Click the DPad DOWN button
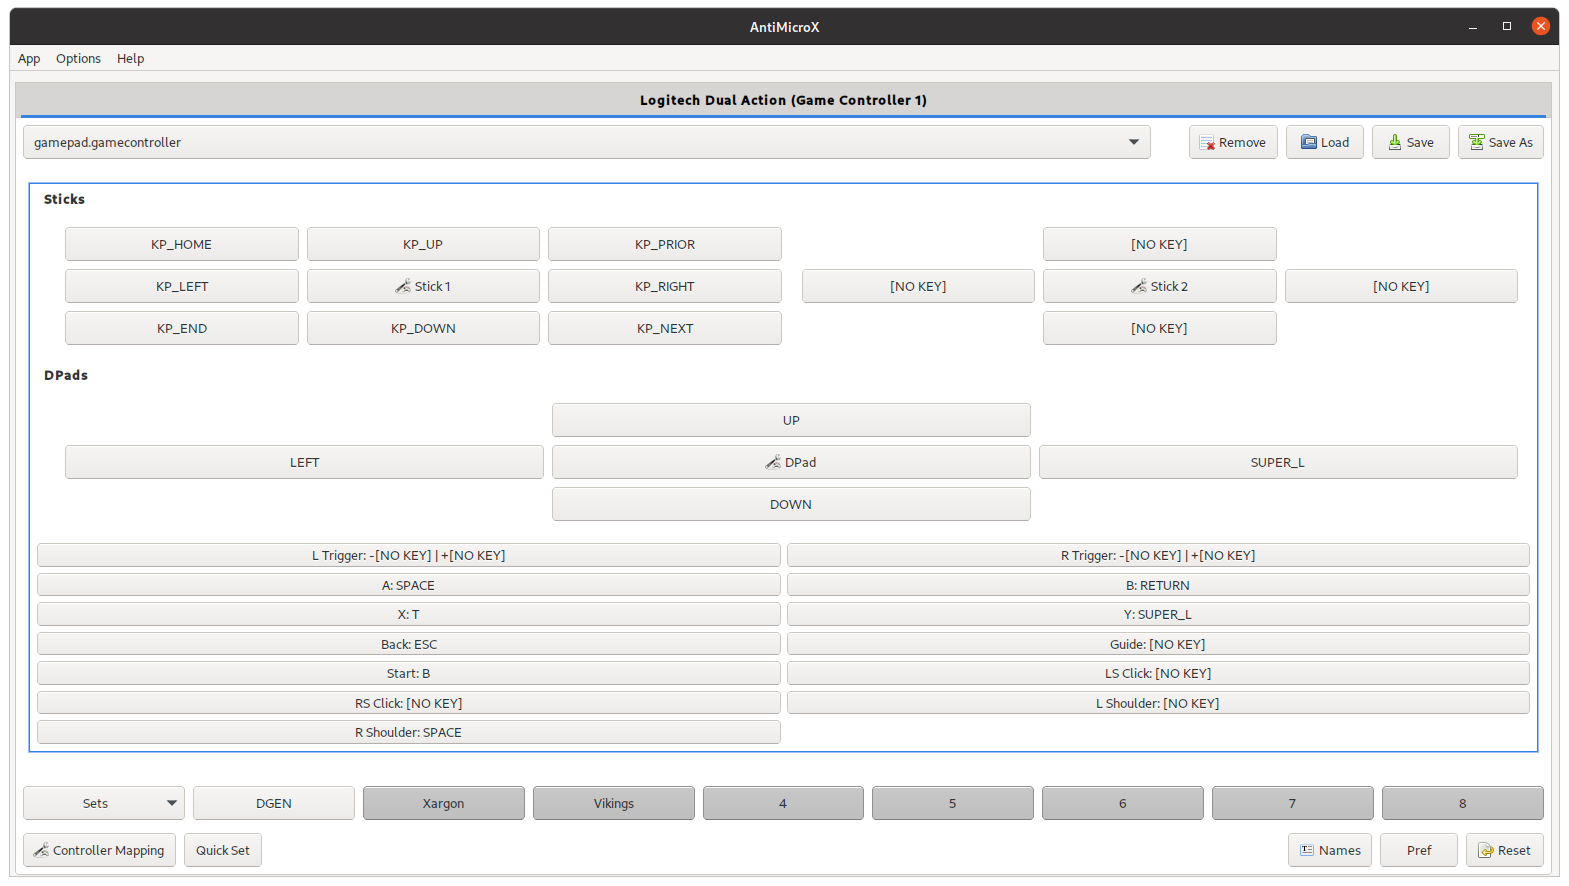 [x=791, y=504]
